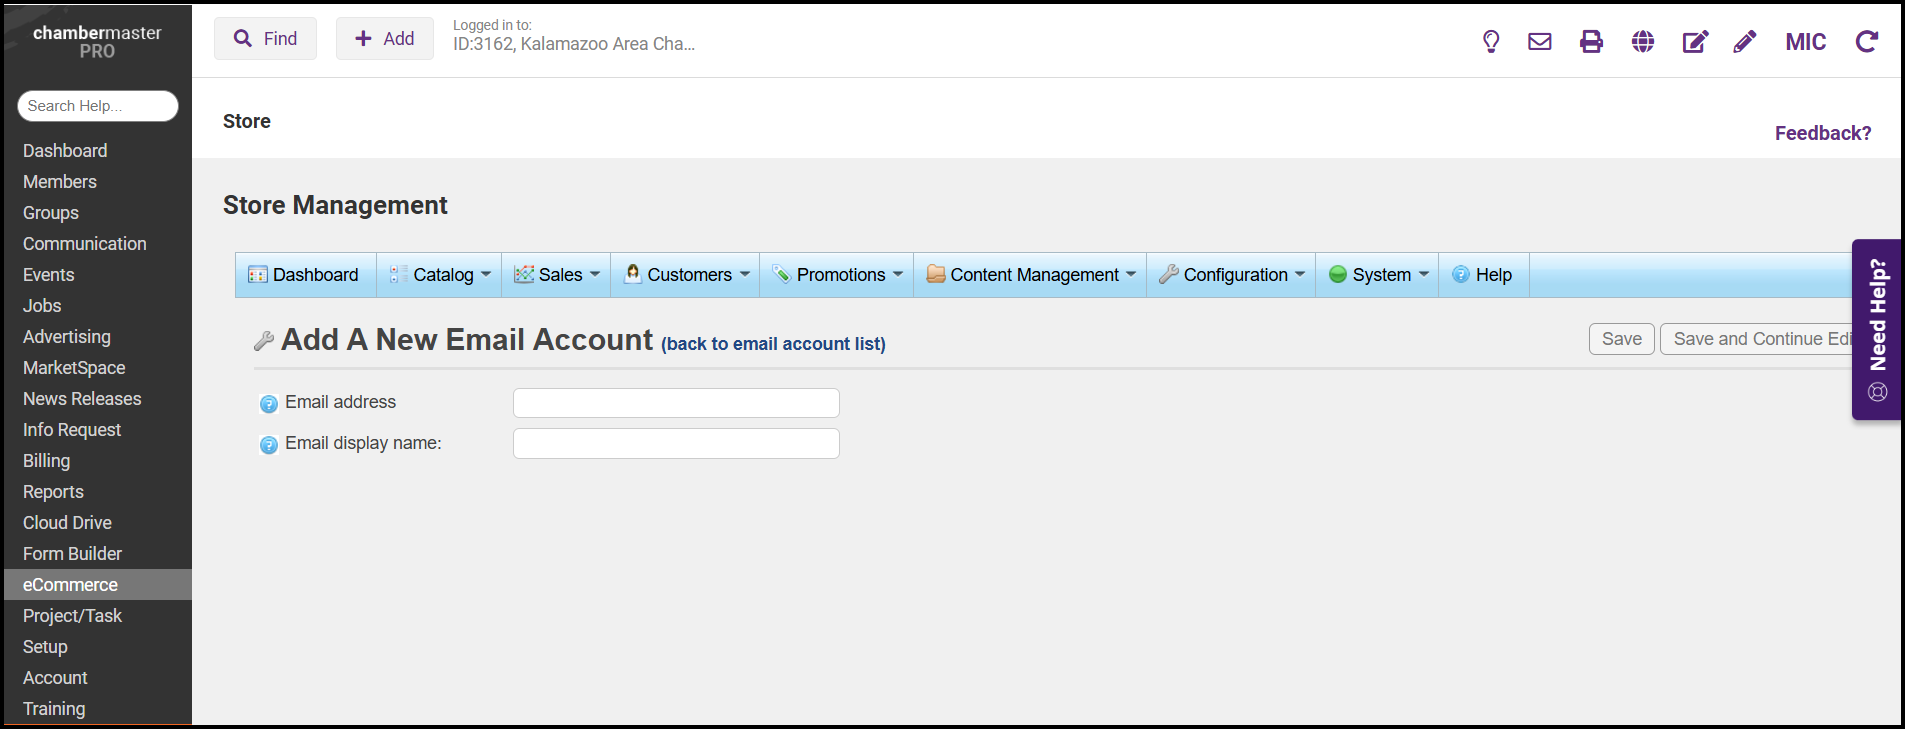Image resolution: width=1905 pixels, height=729 pixels.
Task: Expand the Catalog dropdown menu
Action: pos(439,275)
